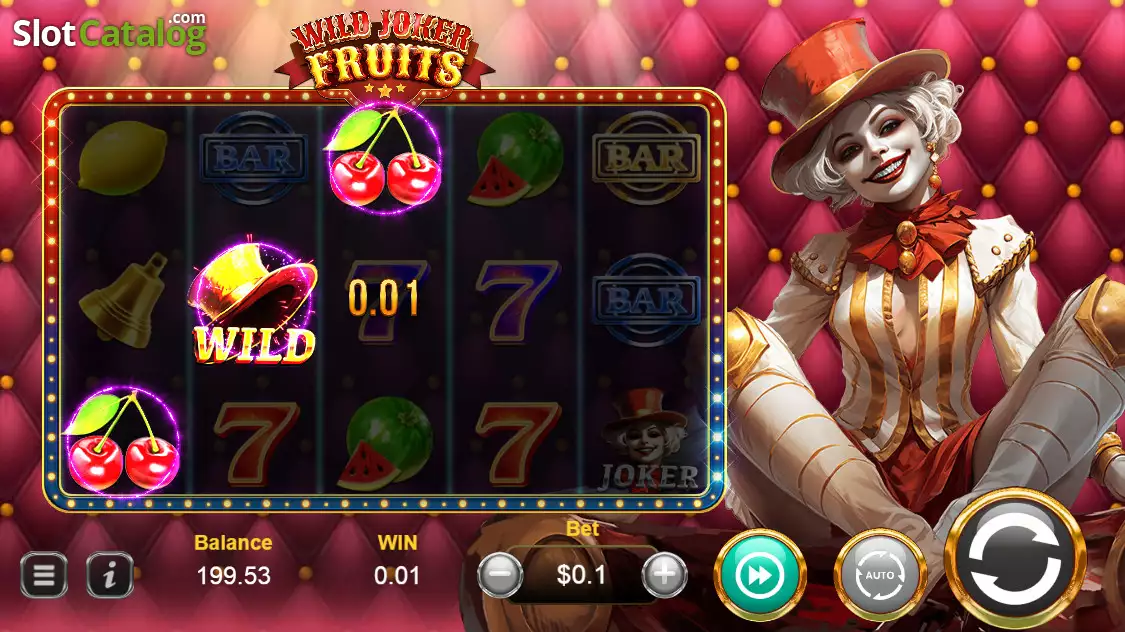The height and width of the screenshot is (632, 1125).
Task: Click the cherries symbol in the bottom-left reel
Action: (x=123, y=441)
